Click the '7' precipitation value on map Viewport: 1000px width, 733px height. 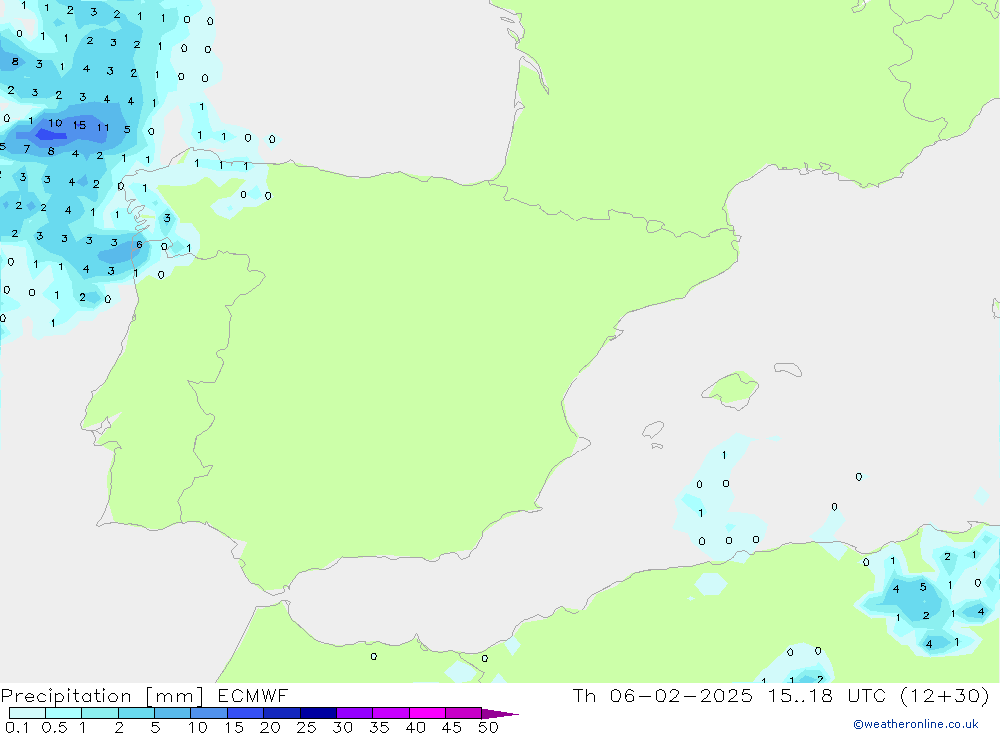(26, 149)
